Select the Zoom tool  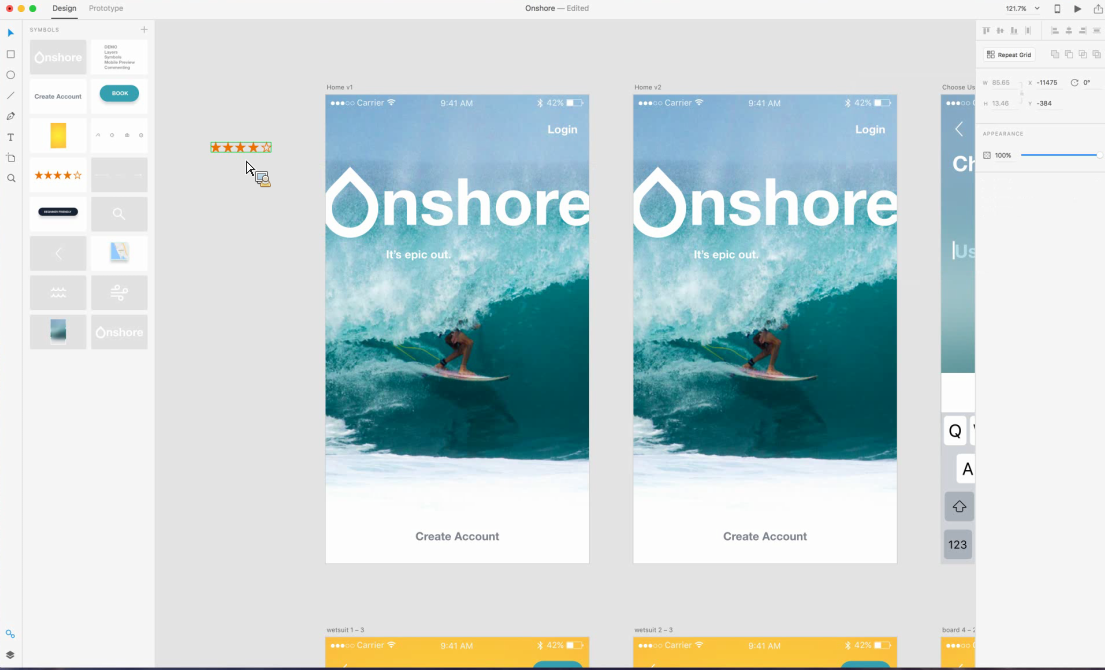click(x=10, y=178)
